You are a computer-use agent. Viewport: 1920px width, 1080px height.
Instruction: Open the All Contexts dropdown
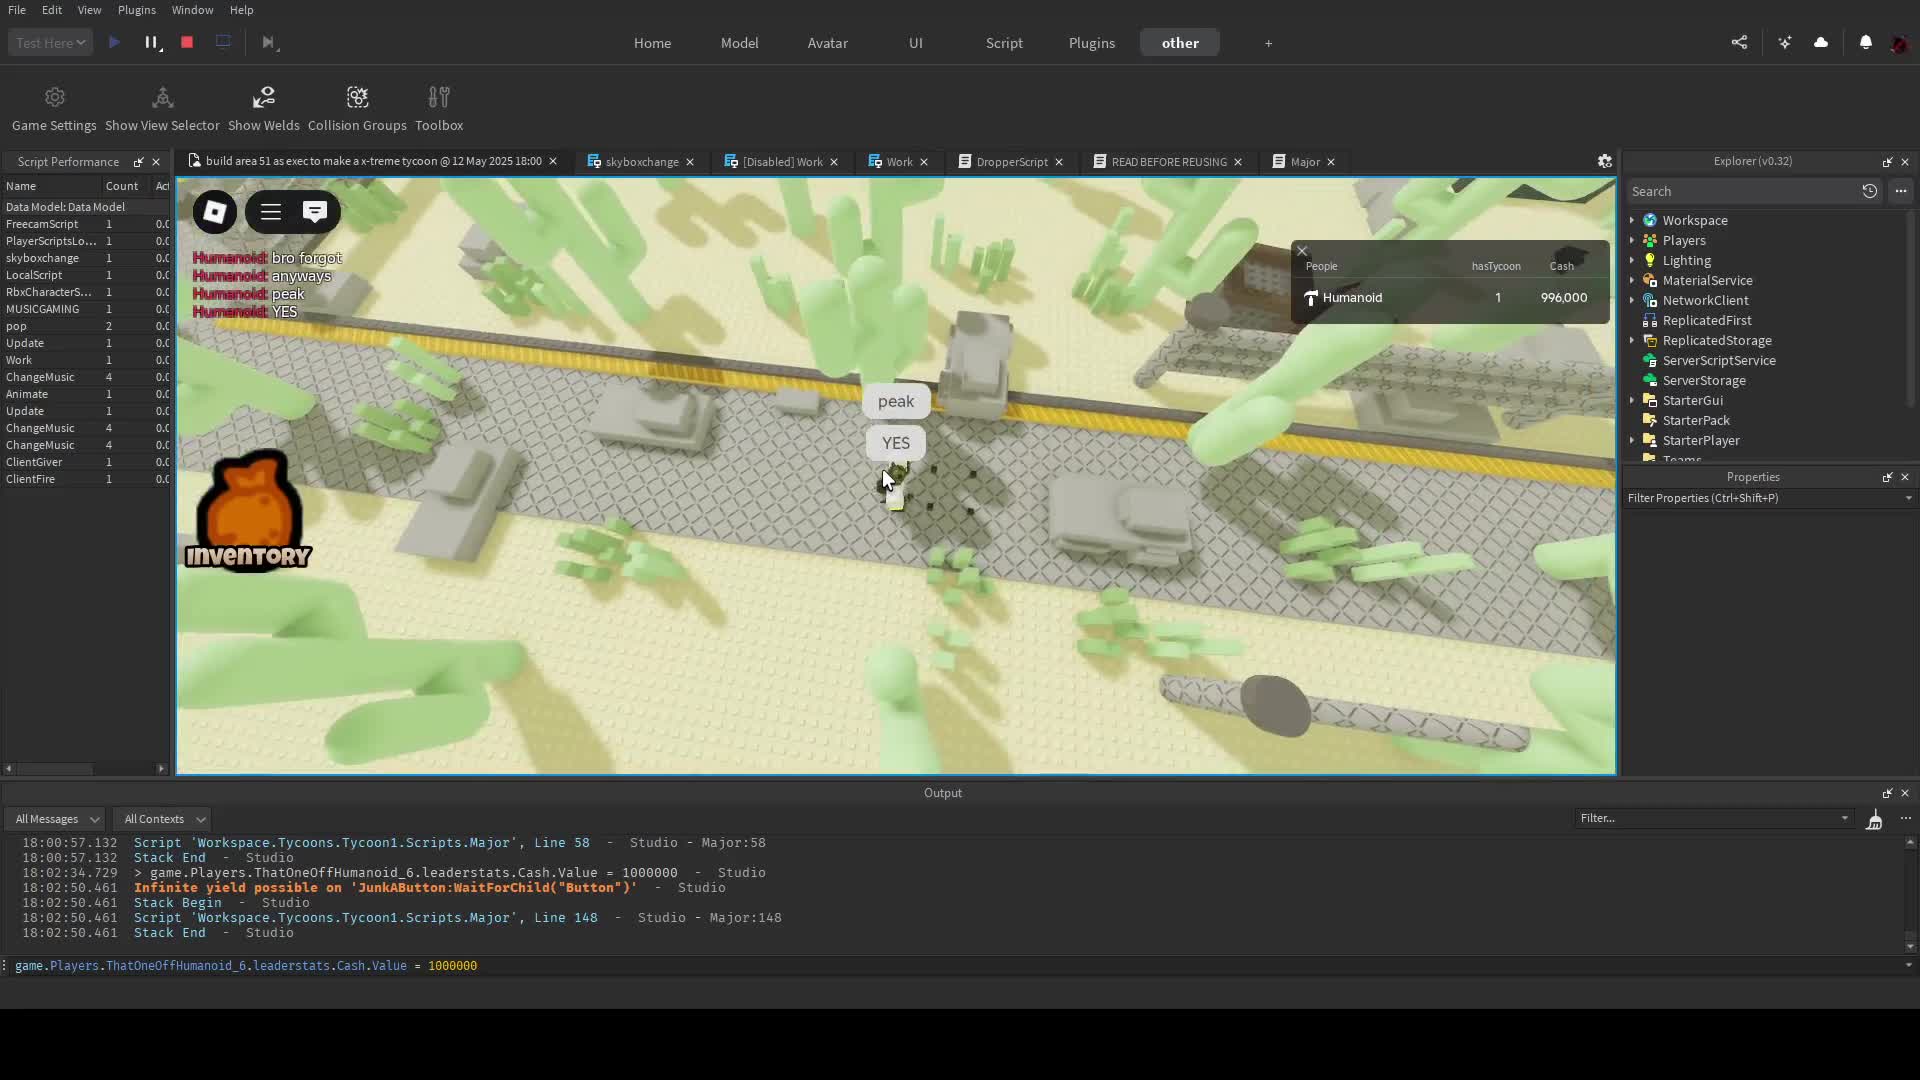[163, 819]
